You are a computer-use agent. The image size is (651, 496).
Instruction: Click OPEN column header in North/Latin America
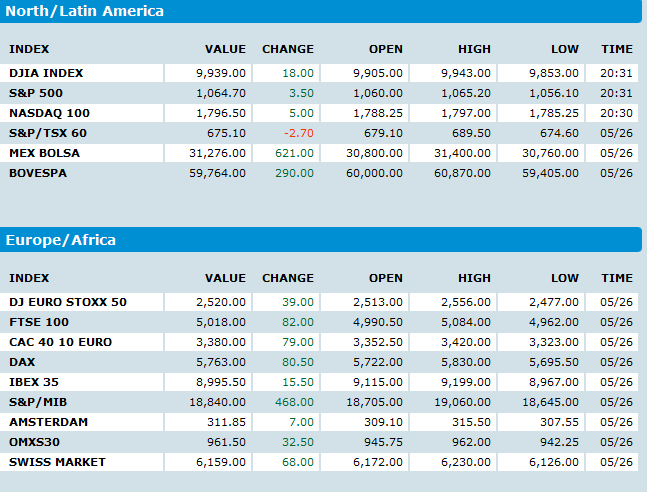coord(386,49)
